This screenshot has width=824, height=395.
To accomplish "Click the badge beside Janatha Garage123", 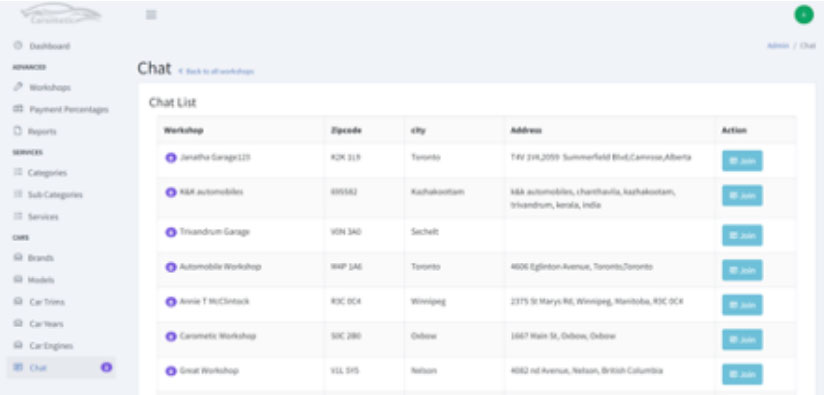I will click(171, 158).
